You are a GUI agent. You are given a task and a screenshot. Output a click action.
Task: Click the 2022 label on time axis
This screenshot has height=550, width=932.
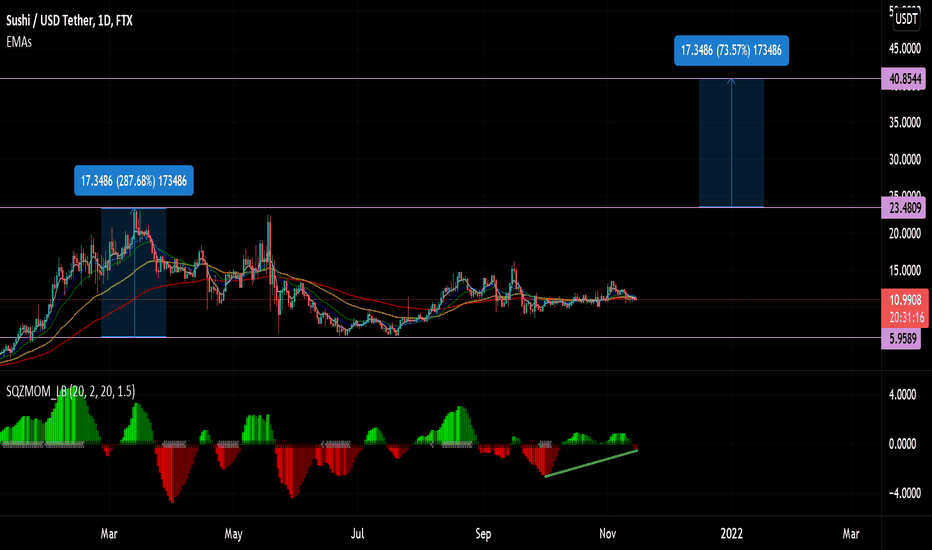731,534
